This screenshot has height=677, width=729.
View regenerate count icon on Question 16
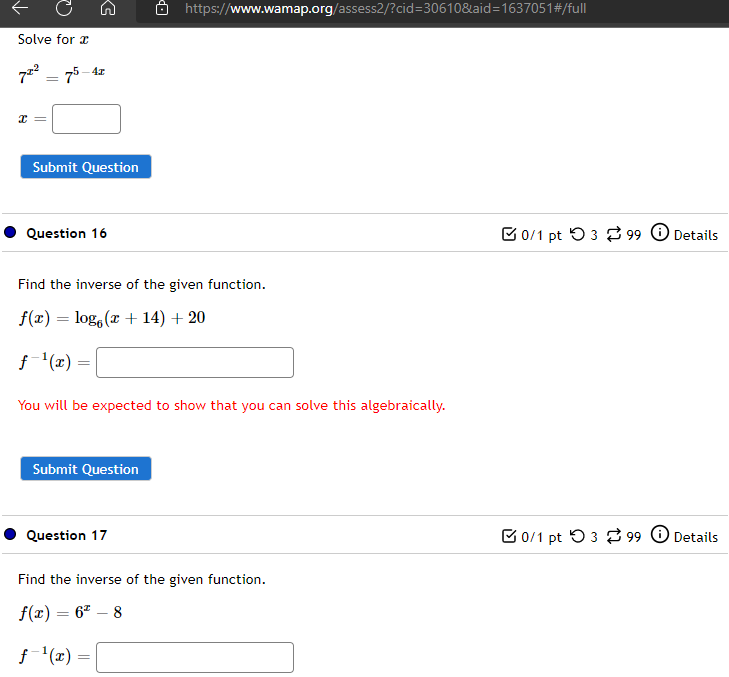(614, 234)
